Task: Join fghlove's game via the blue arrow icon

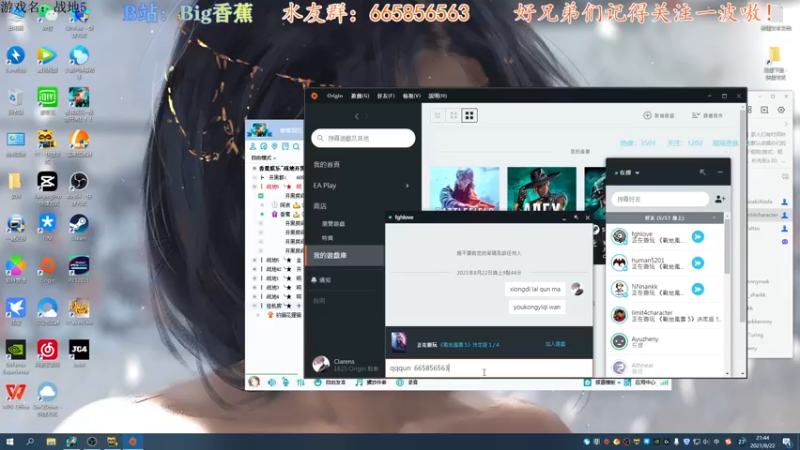Action: 697,237
